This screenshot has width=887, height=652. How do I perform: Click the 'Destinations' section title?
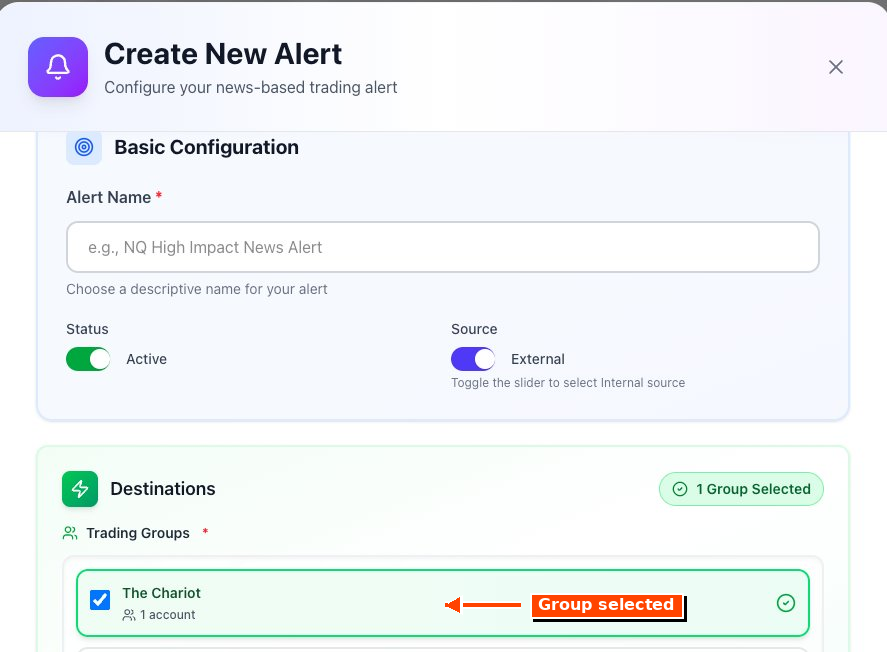pyautogui.click(x=163, y=489)
